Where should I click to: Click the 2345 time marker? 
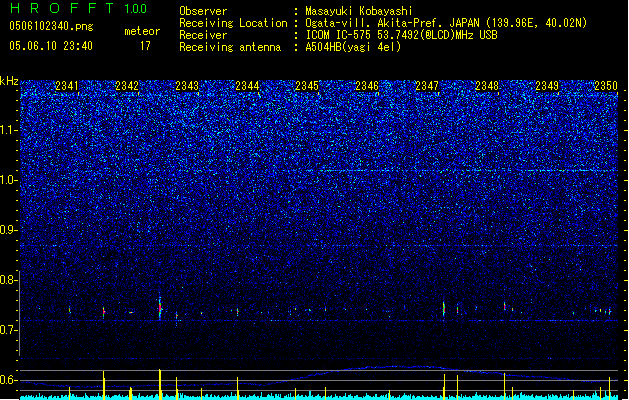(x=307, y=86)
